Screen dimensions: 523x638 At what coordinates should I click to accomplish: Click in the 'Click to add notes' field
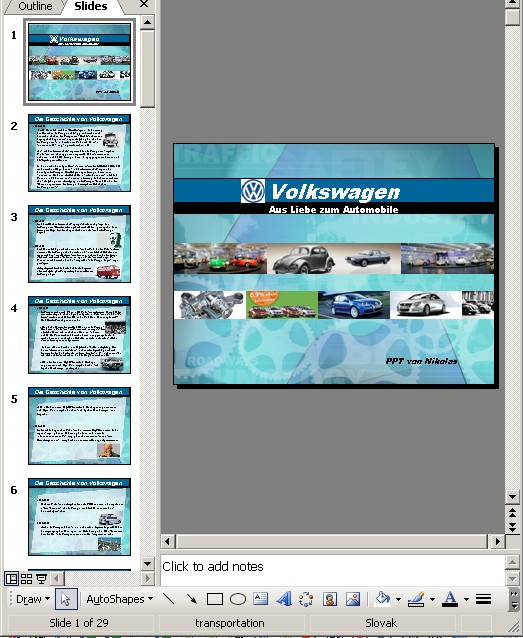[x=333, y=570]
